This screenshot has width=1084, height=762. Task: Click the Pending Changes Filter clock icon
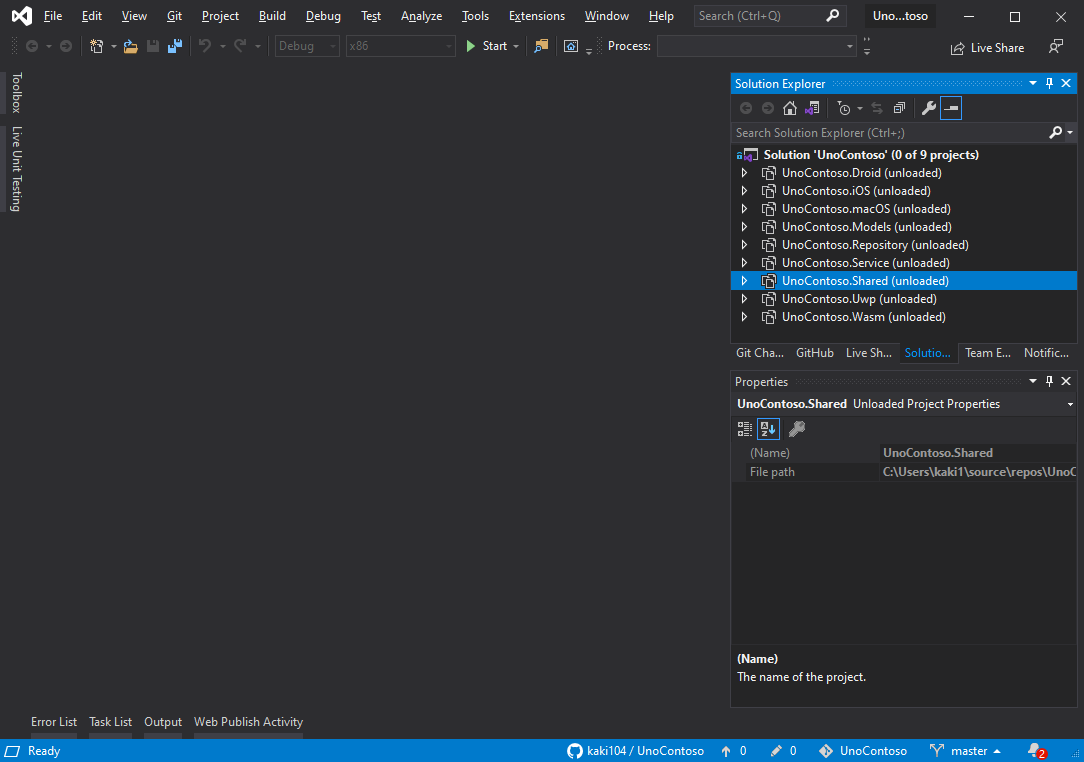click(x=843, y=108)
